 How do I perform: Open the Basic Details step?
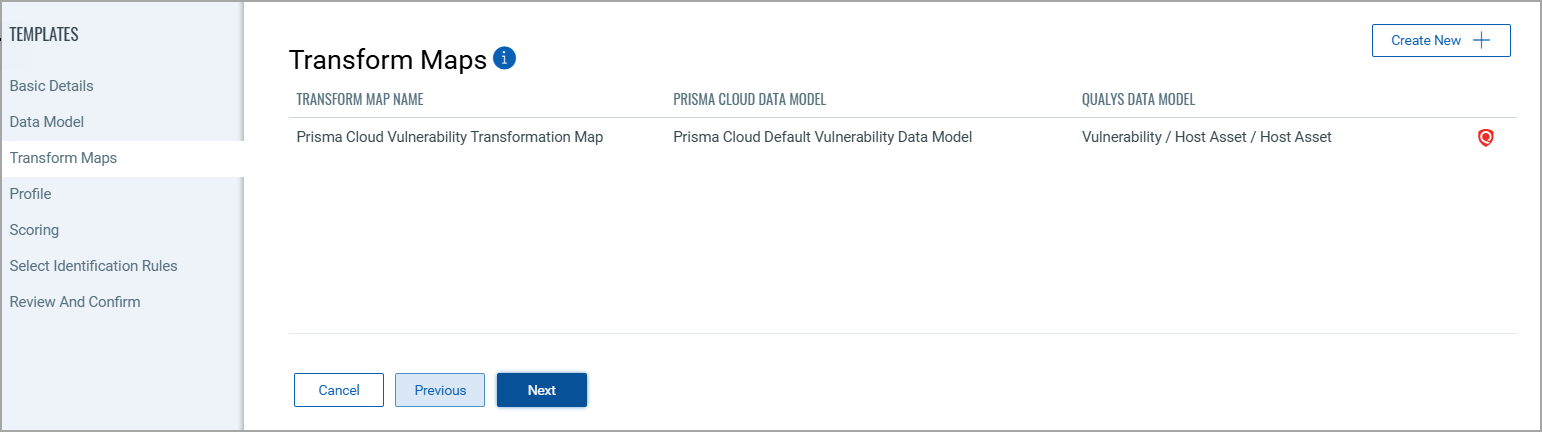(51, 86)
